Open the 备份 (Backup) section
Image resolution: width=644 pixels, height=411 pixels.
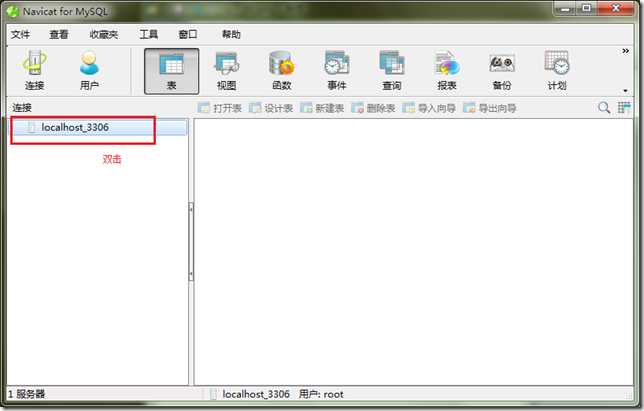[502, 71]
